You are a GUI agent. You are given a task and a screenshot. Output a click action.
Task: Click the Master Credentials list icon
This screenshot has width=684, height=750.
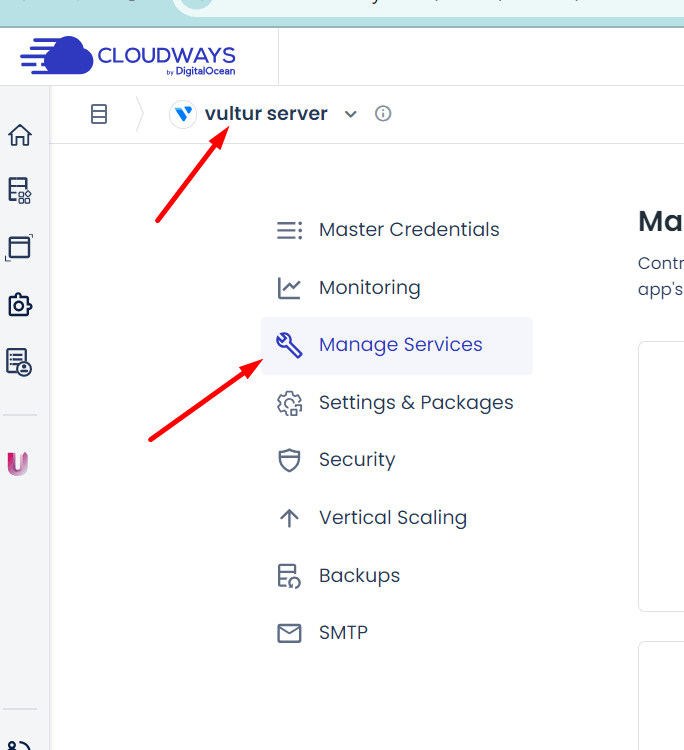click(x=289, y=230)
